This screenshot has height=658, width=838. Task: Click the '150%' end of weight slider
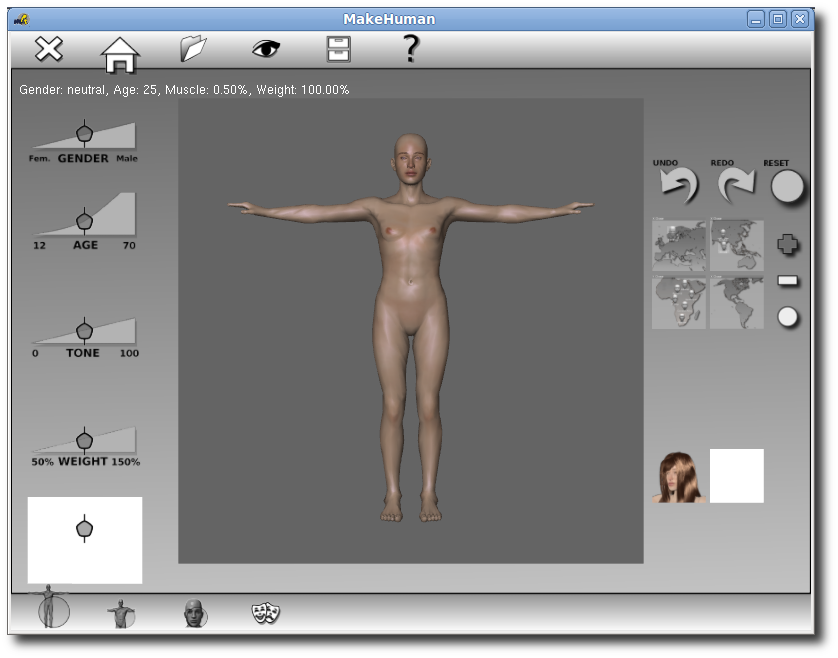coord(126,462)
